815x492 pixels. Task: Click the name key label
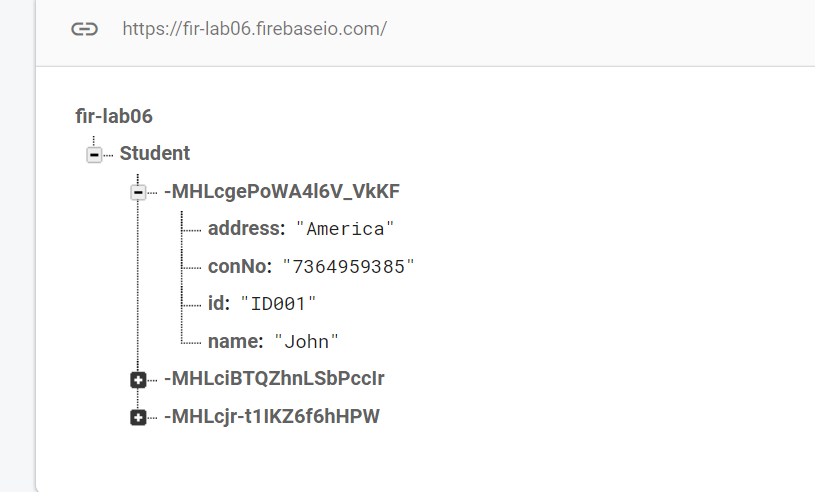coord(235,341)
